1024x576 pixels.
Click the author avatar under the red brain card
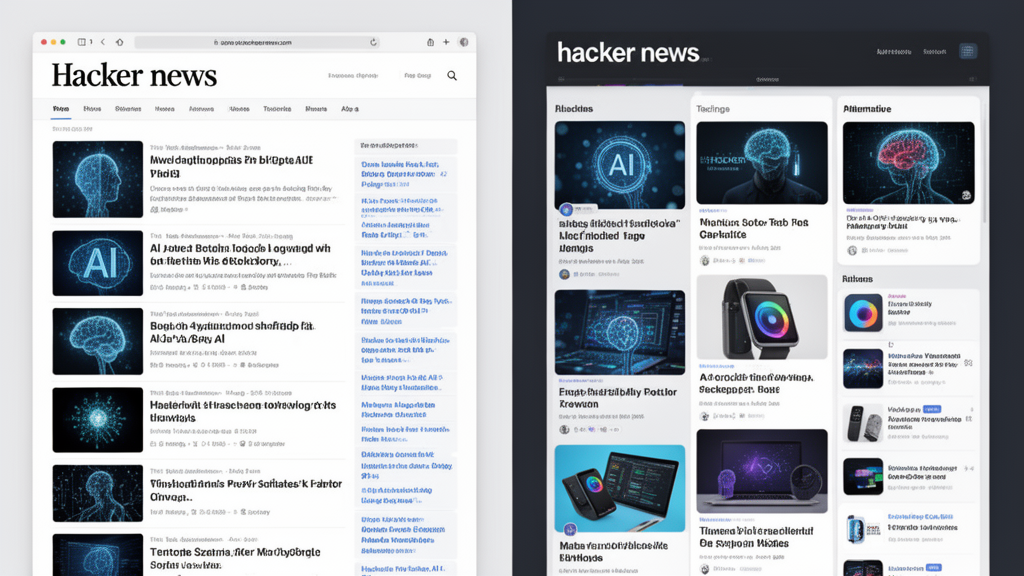pos(852,250)
